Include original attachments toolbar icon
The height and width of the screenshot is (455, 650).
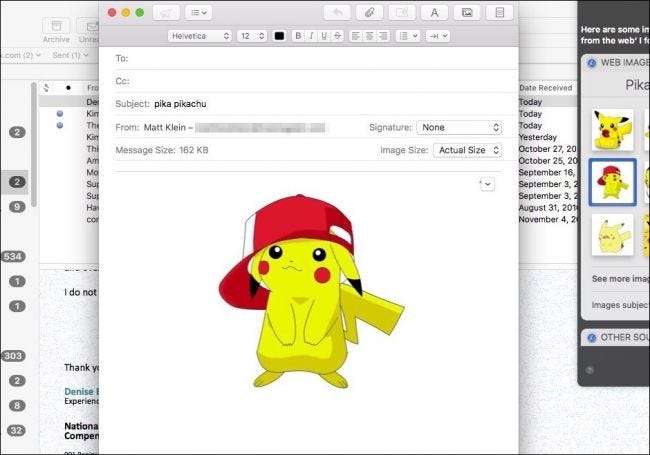pos(402,12)
